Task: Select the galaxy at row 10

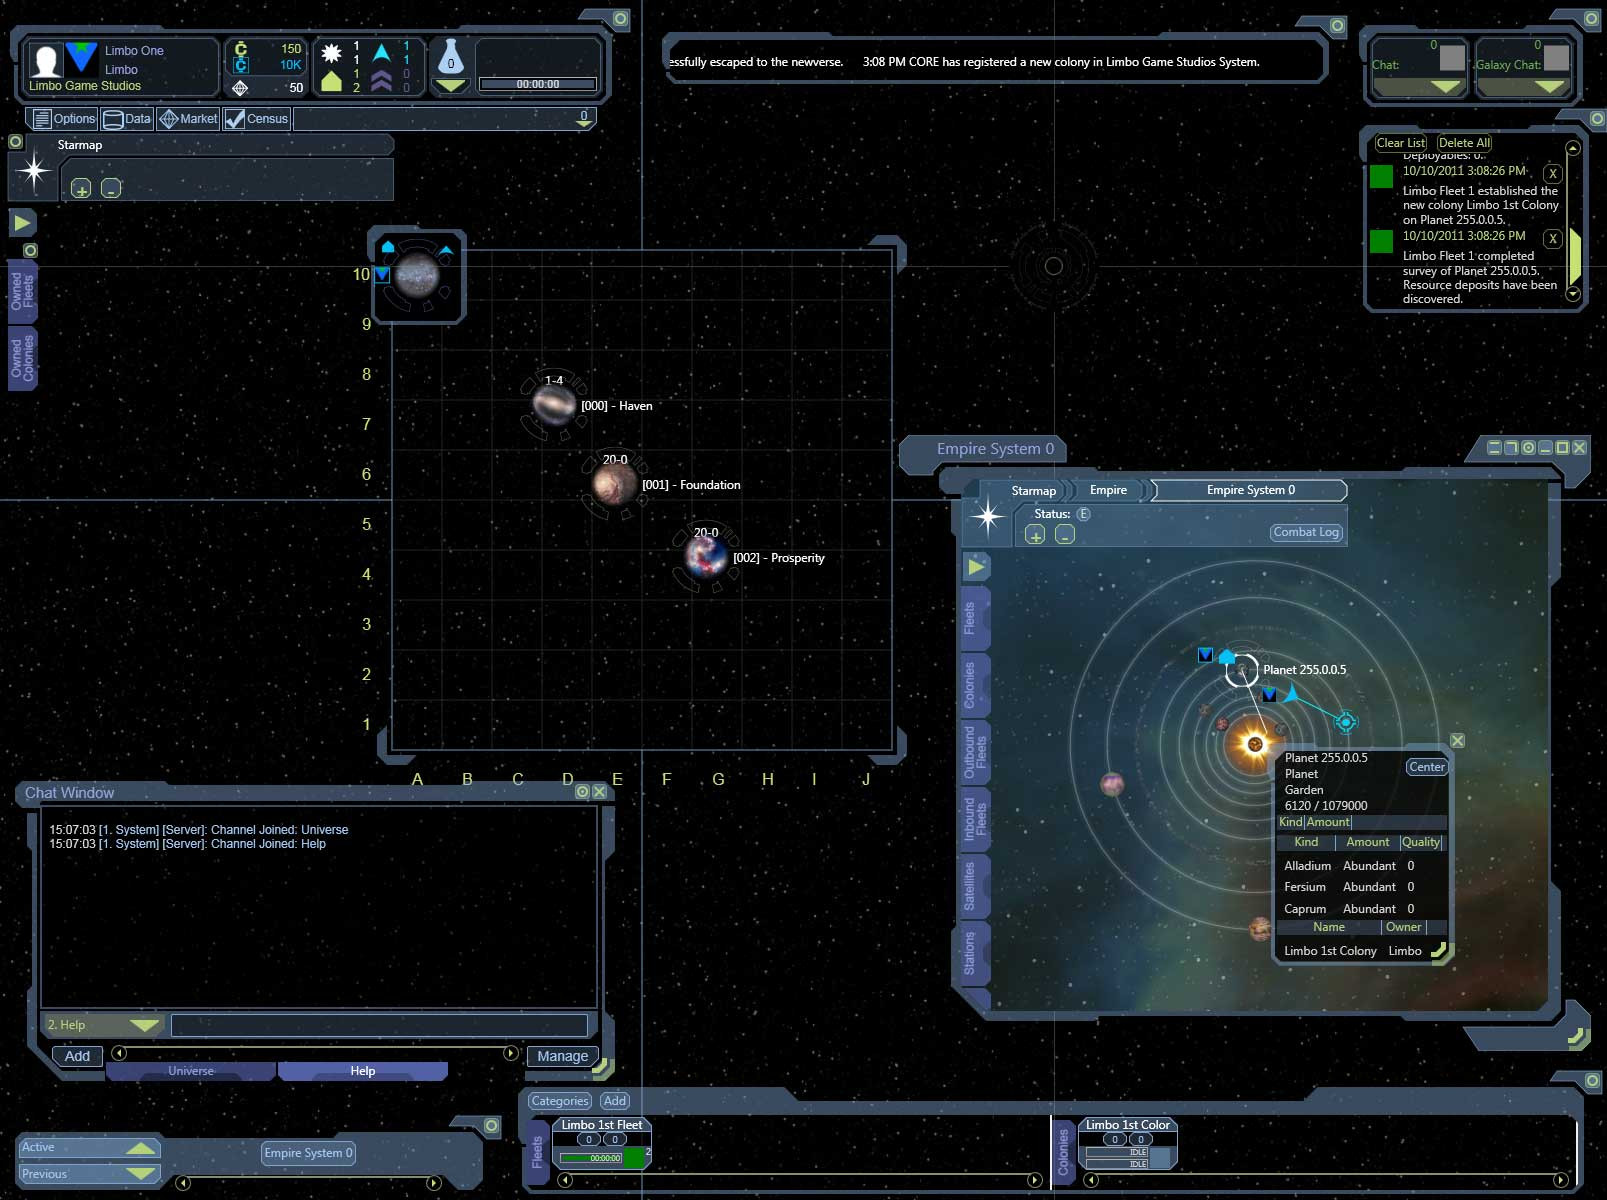Action: (x=417, y=274)
